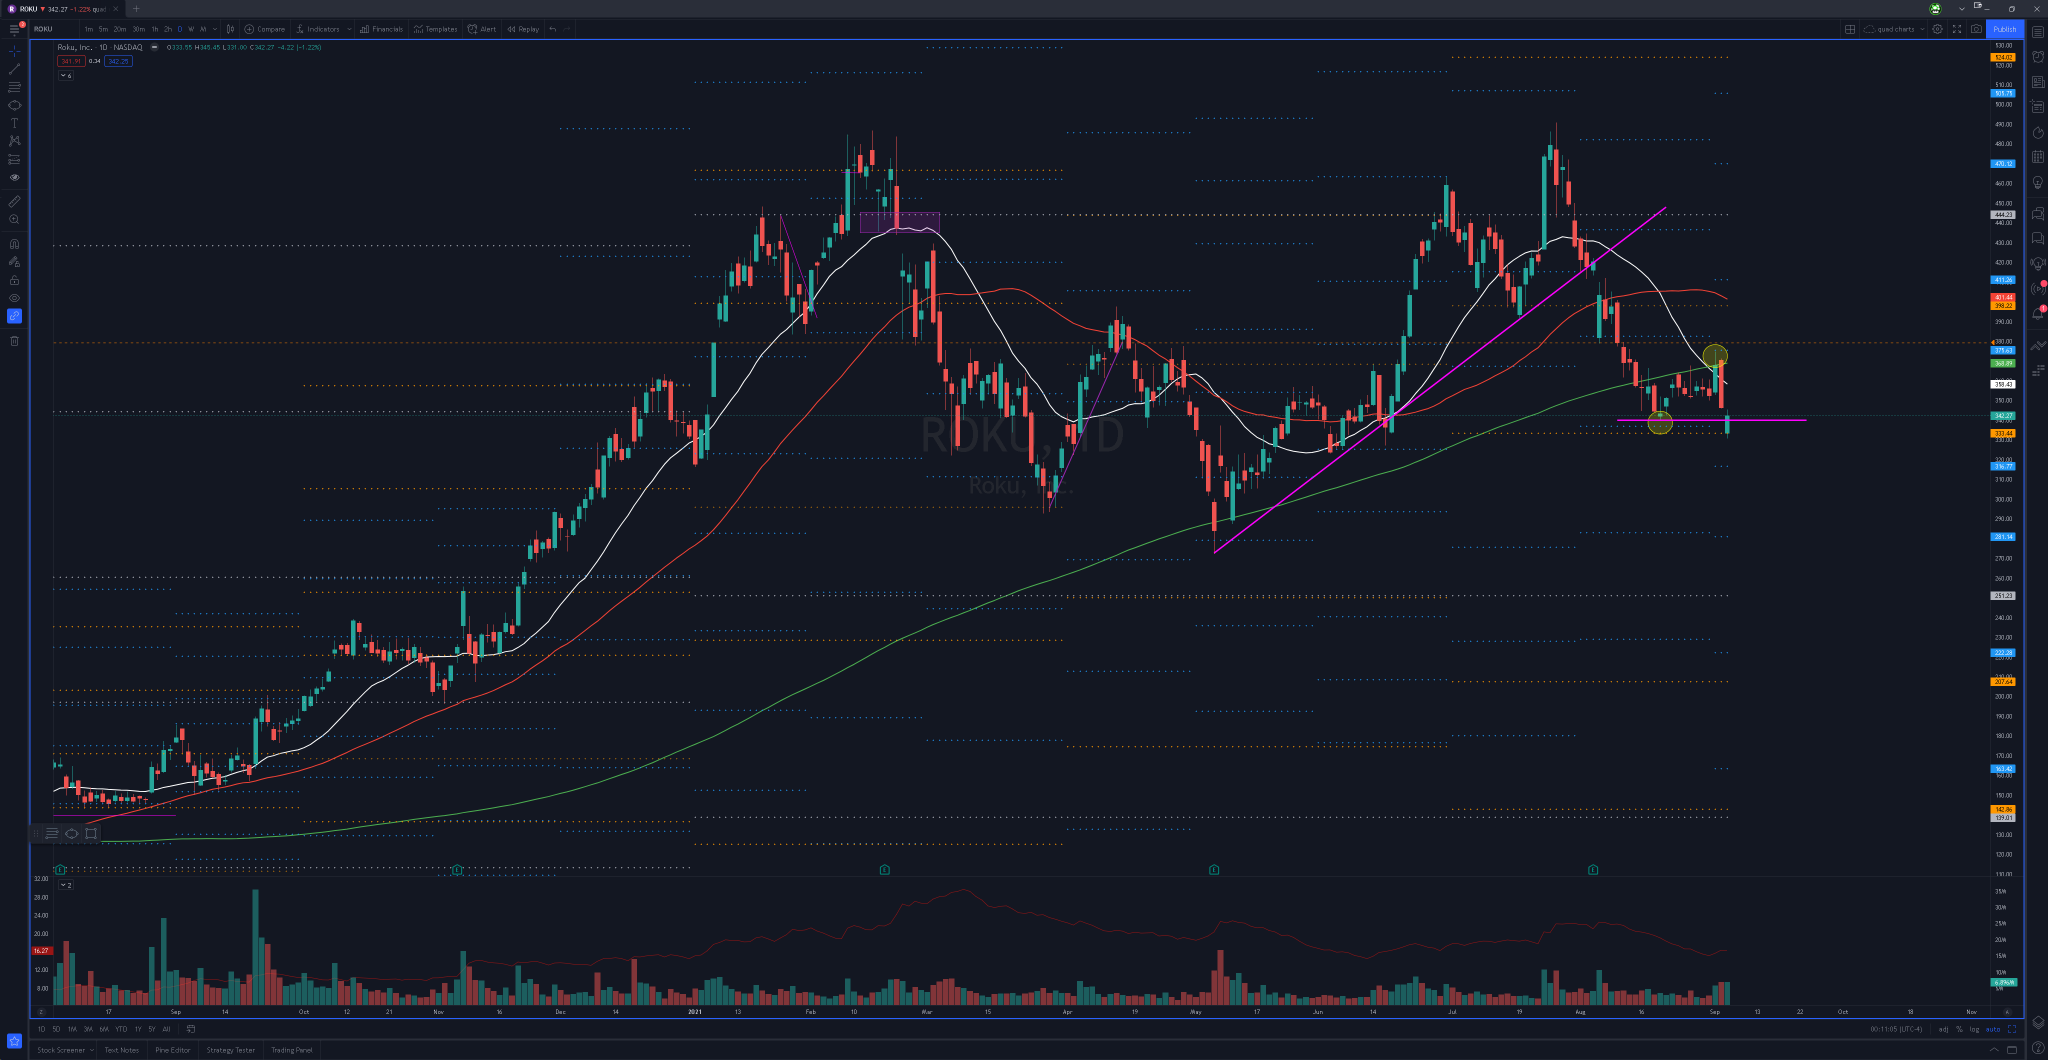The image size is (2048, 1060).
Task: Maximize the bottom panel
Action: [x=2012, y=1050]
